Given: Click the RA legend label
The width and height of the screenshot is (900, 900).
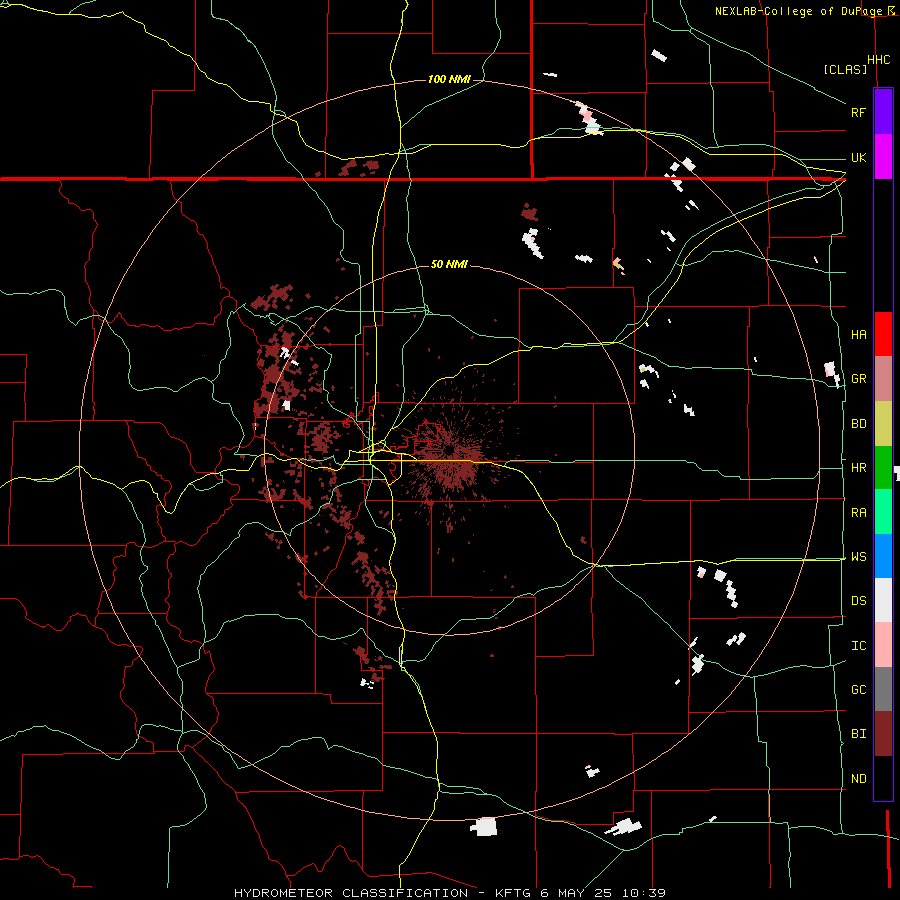Looking at the screenshot, I should click(x=858, y=513).
